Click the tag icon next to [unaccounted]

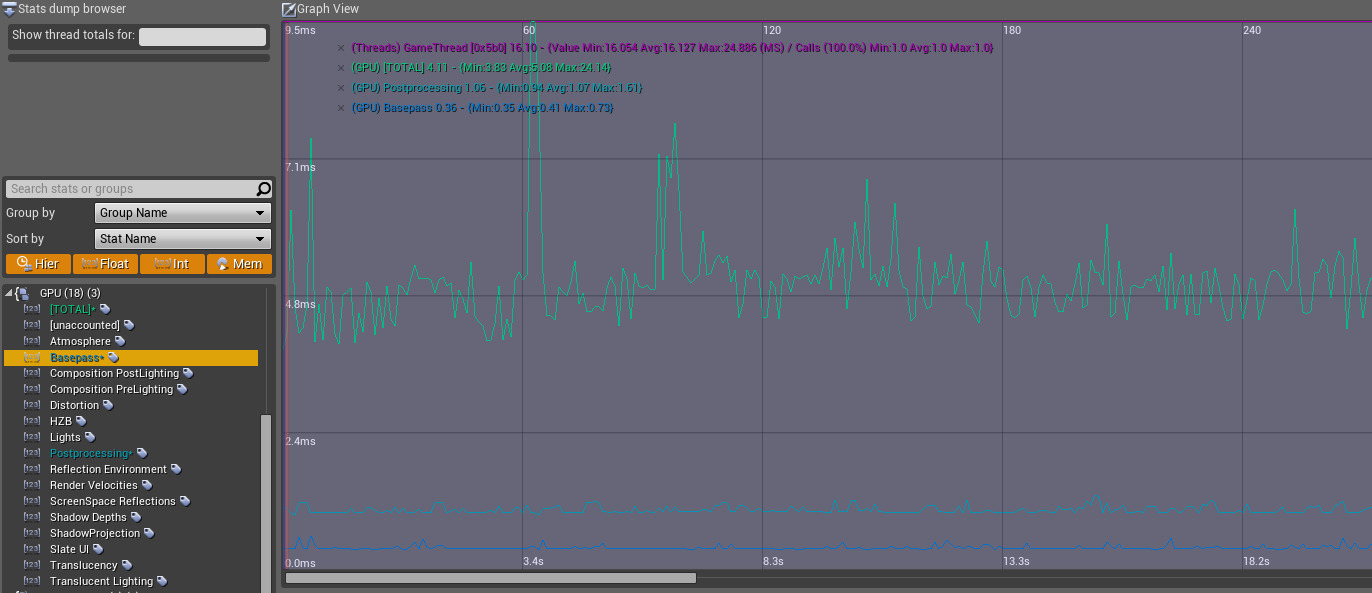click(129, 325)
